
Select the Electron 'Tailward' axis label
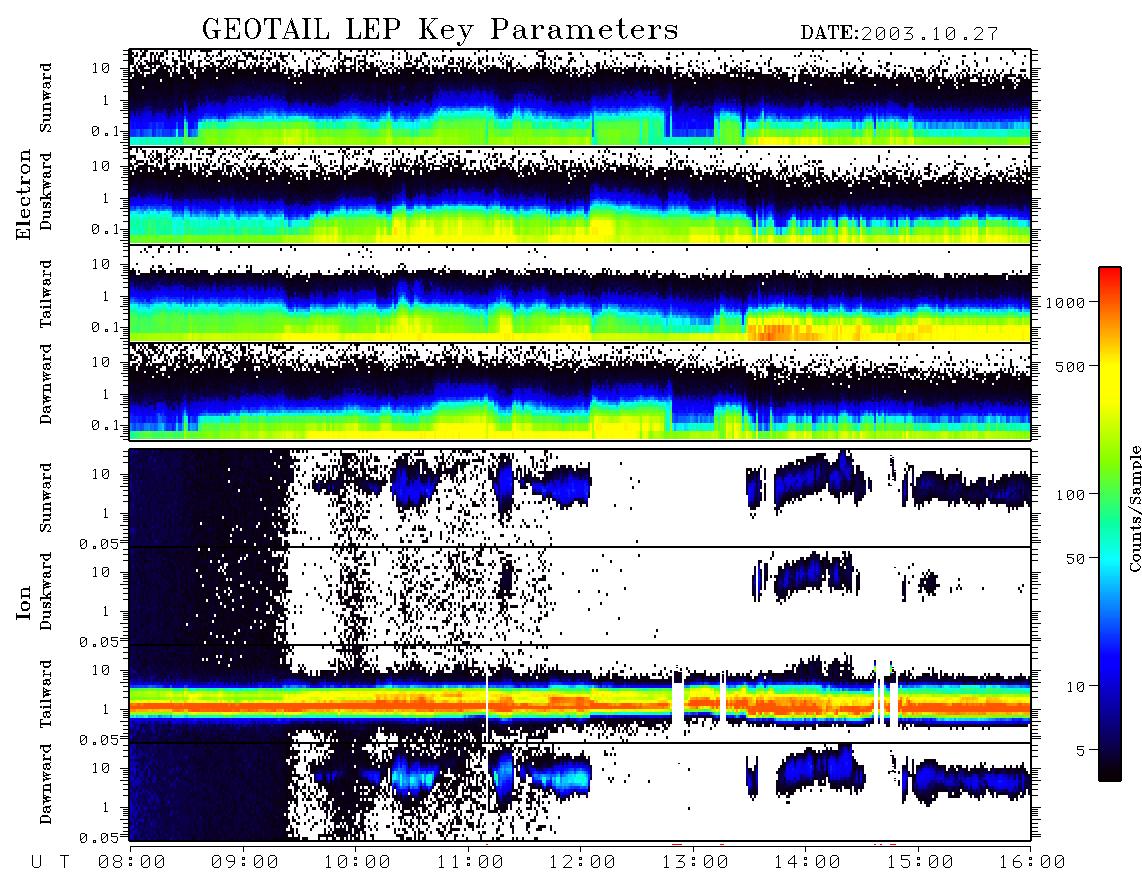pos(46,294)
